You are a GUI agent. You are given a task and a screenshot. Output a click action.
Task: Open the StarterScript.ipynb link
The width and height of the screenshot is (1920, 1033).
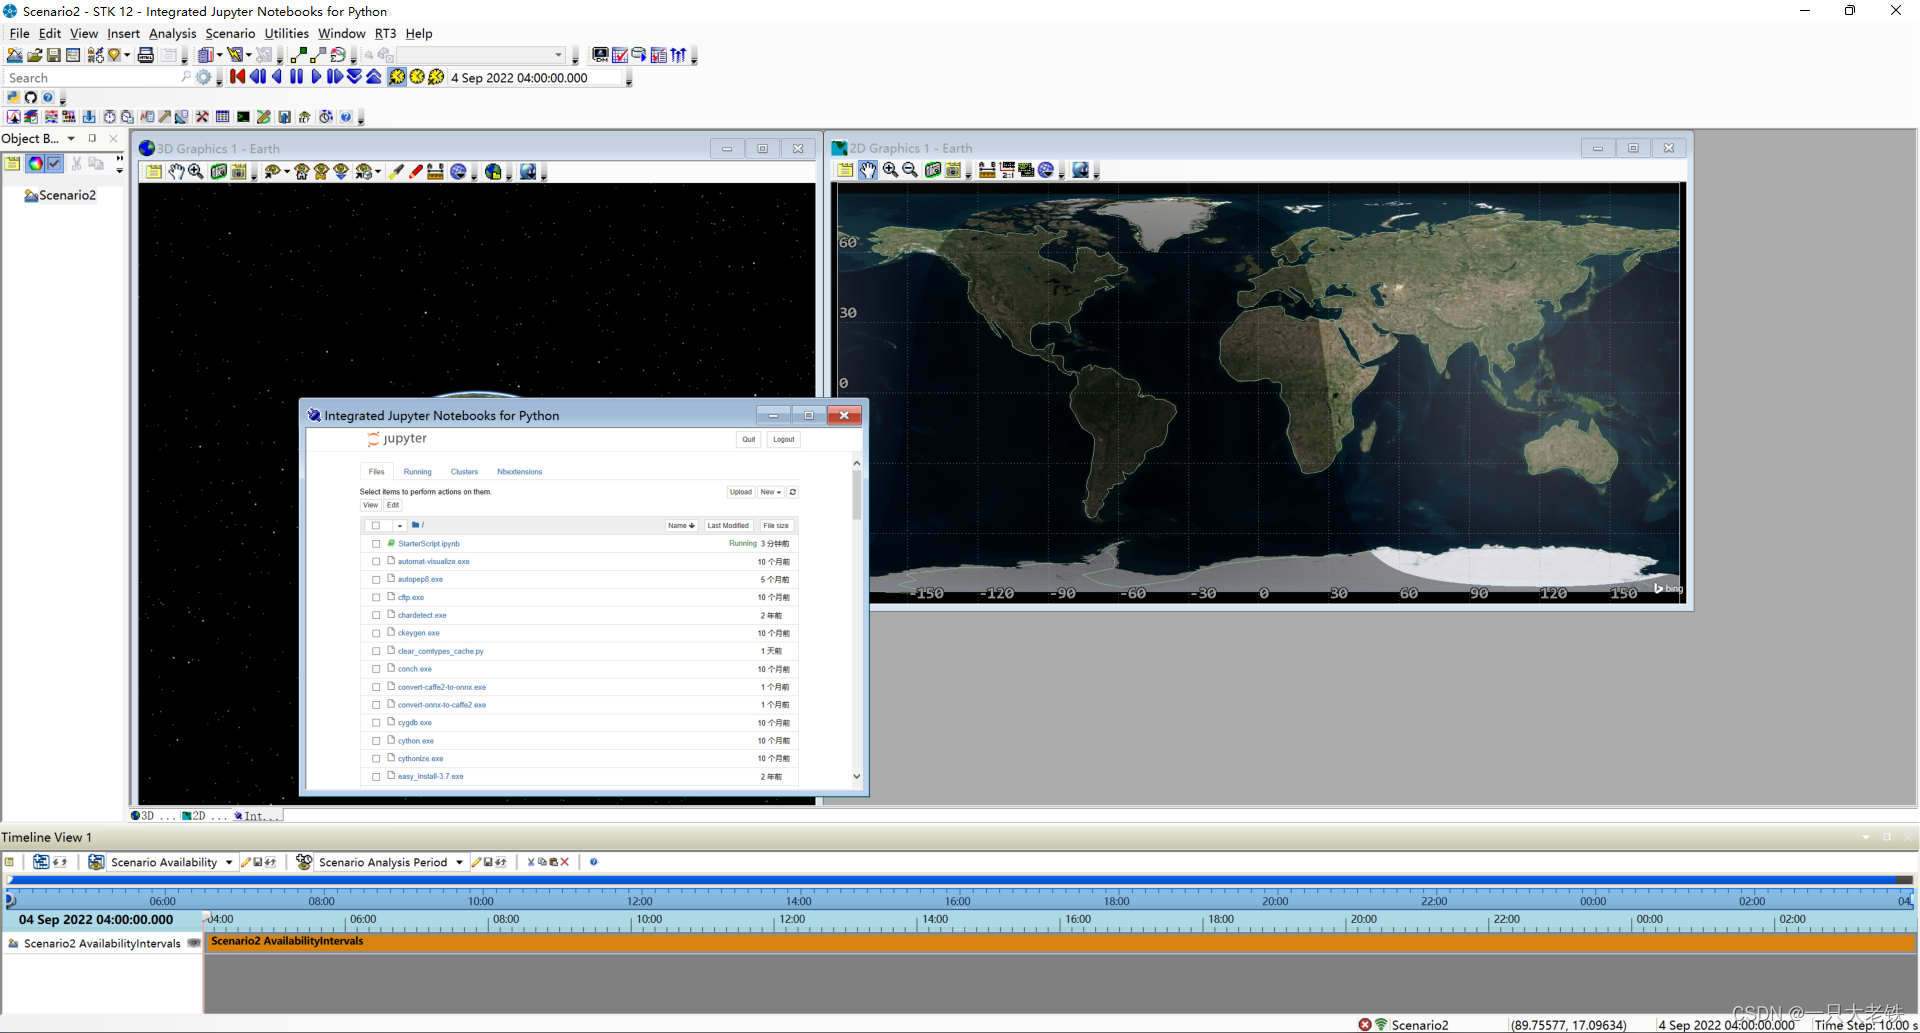click(428, 544)
